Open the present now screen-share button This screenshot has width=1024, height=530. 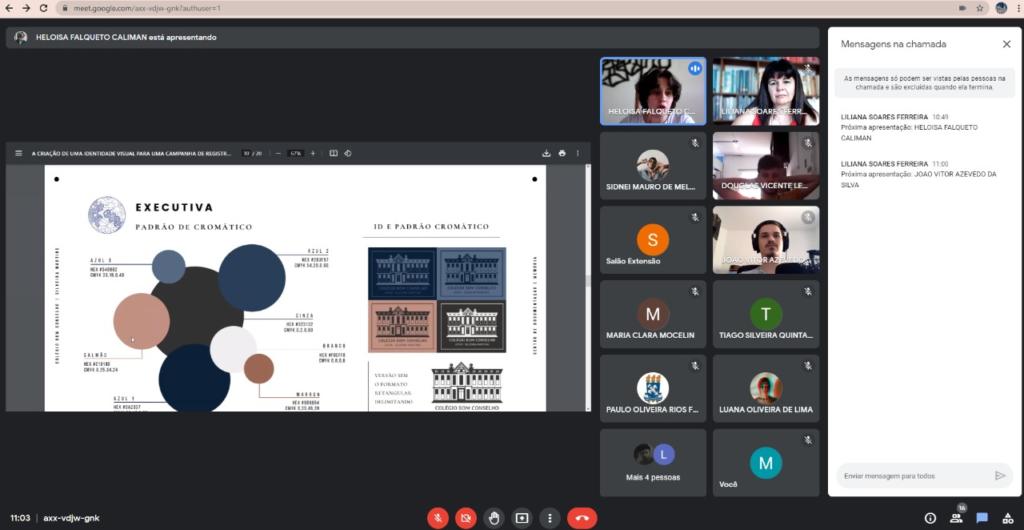(521, 518)
